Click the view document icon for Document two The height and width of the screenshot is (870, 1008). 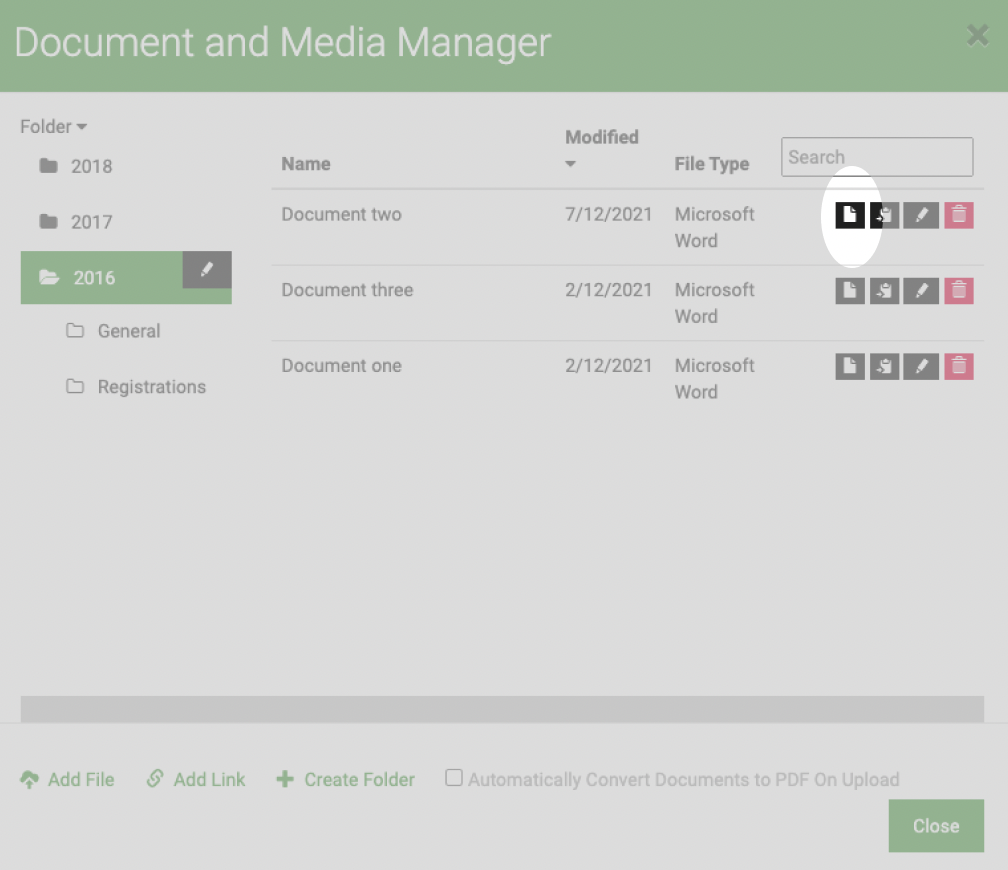coord(850,215)
